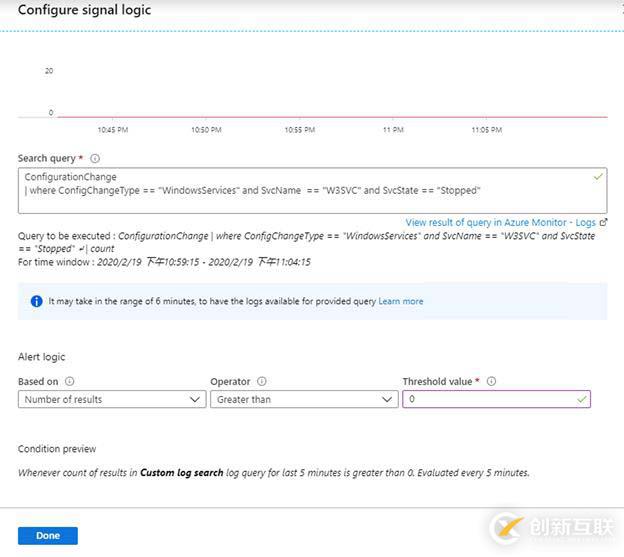Click info icon beside Operator label
The image size is (624, 557).
(261, 381)
